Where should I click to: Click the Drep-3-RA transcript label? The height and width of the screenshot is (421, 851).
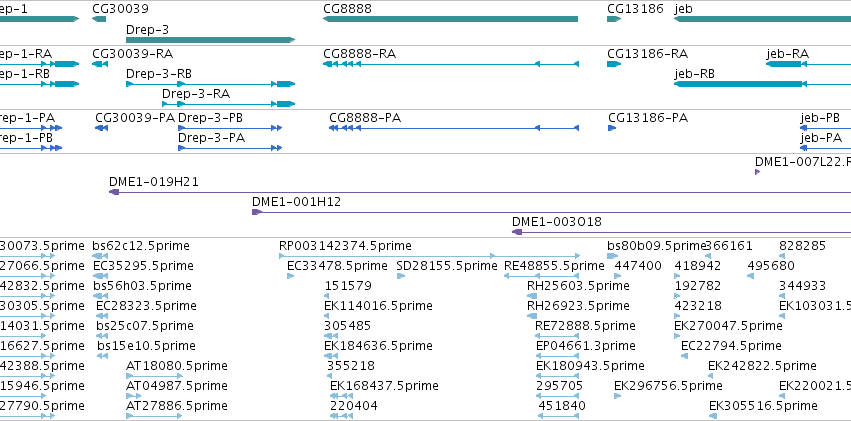196,94
